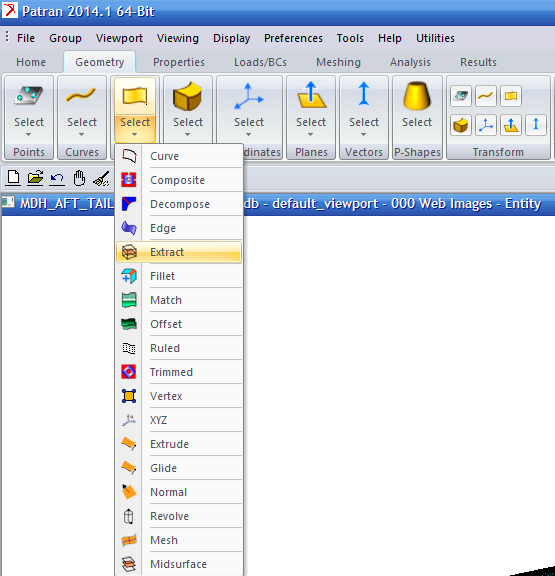Choose Edge surface method
This screenshot has height=576, width=555.
point(179,228)
